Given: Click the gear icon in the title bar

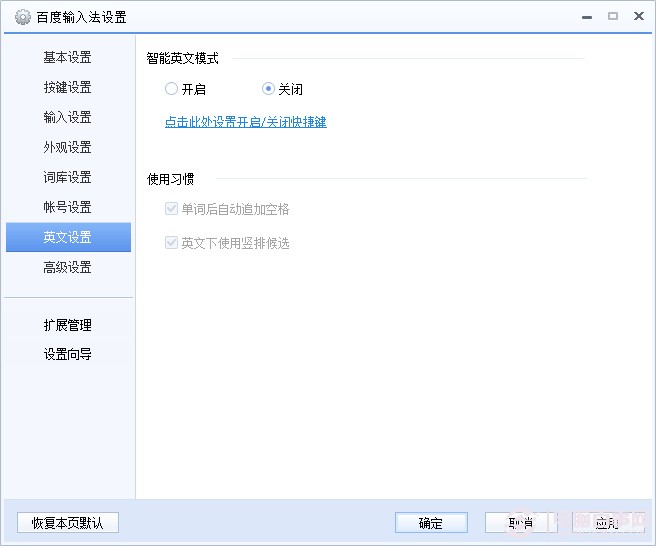Looking at the screenshot, I should (x=23, y=17).
